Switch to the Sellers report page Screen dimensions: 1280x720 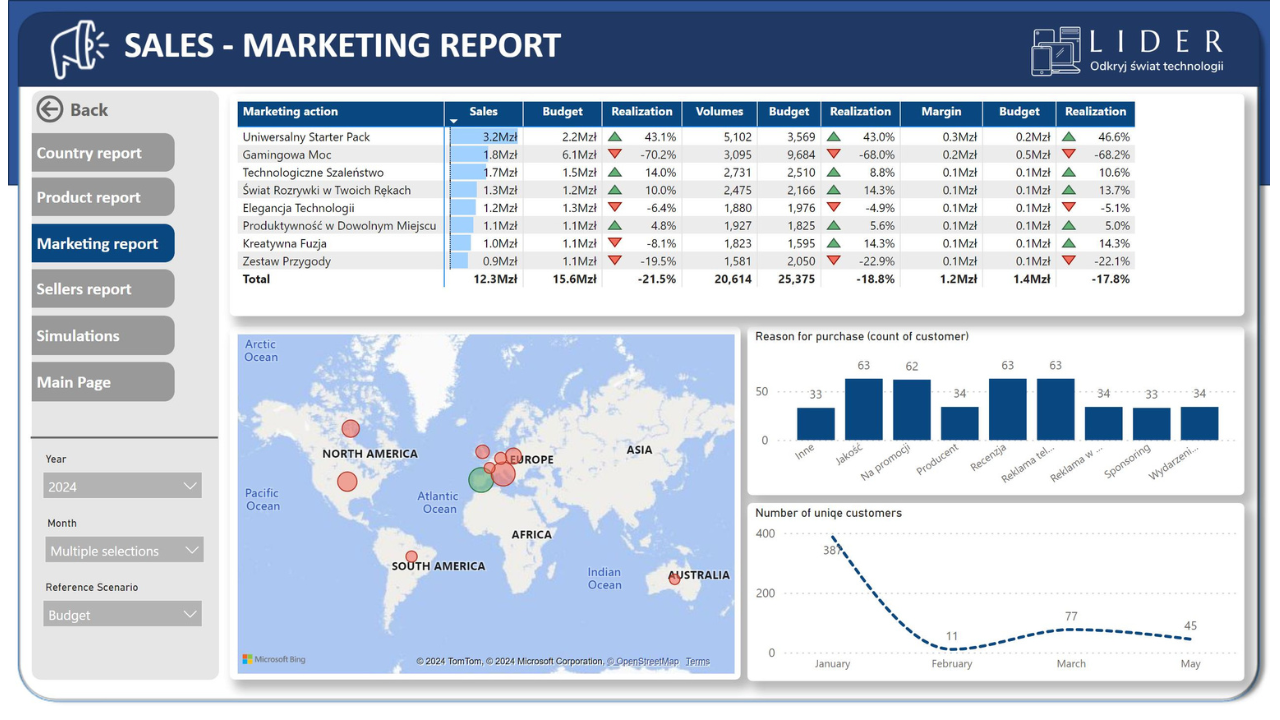click(x=103, y=289)
